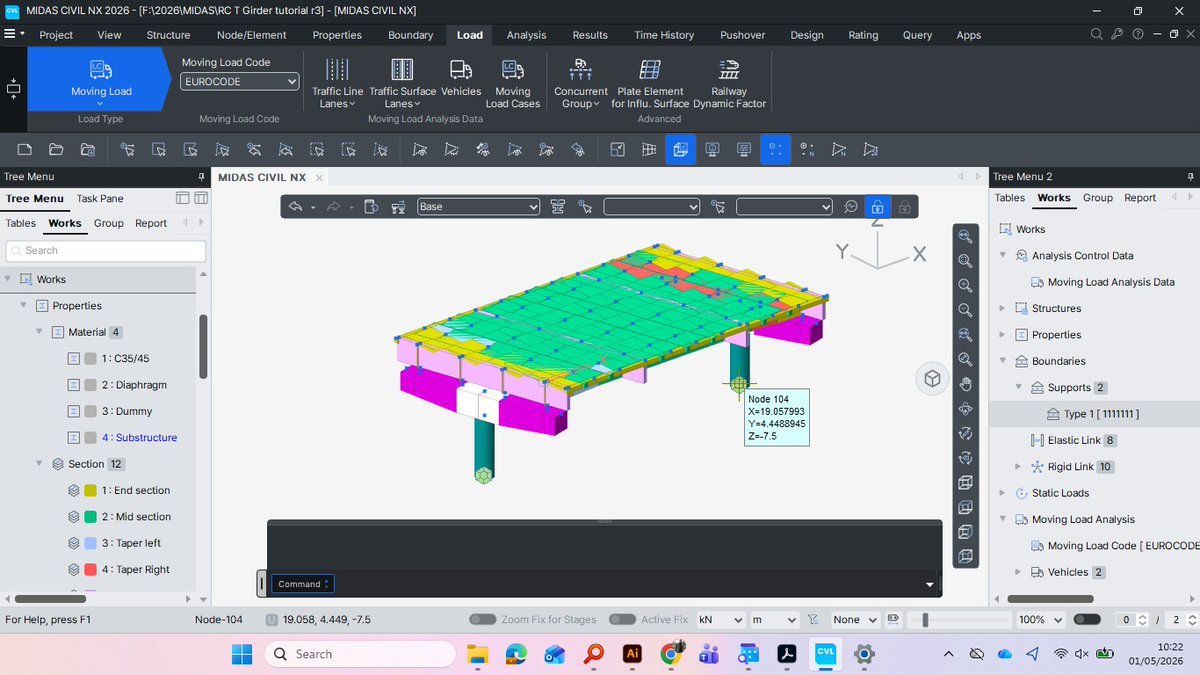The width and height of the screenshot is (1200, 675).
Task: Click the Moving Load type button
Action: tap(100, 79)
